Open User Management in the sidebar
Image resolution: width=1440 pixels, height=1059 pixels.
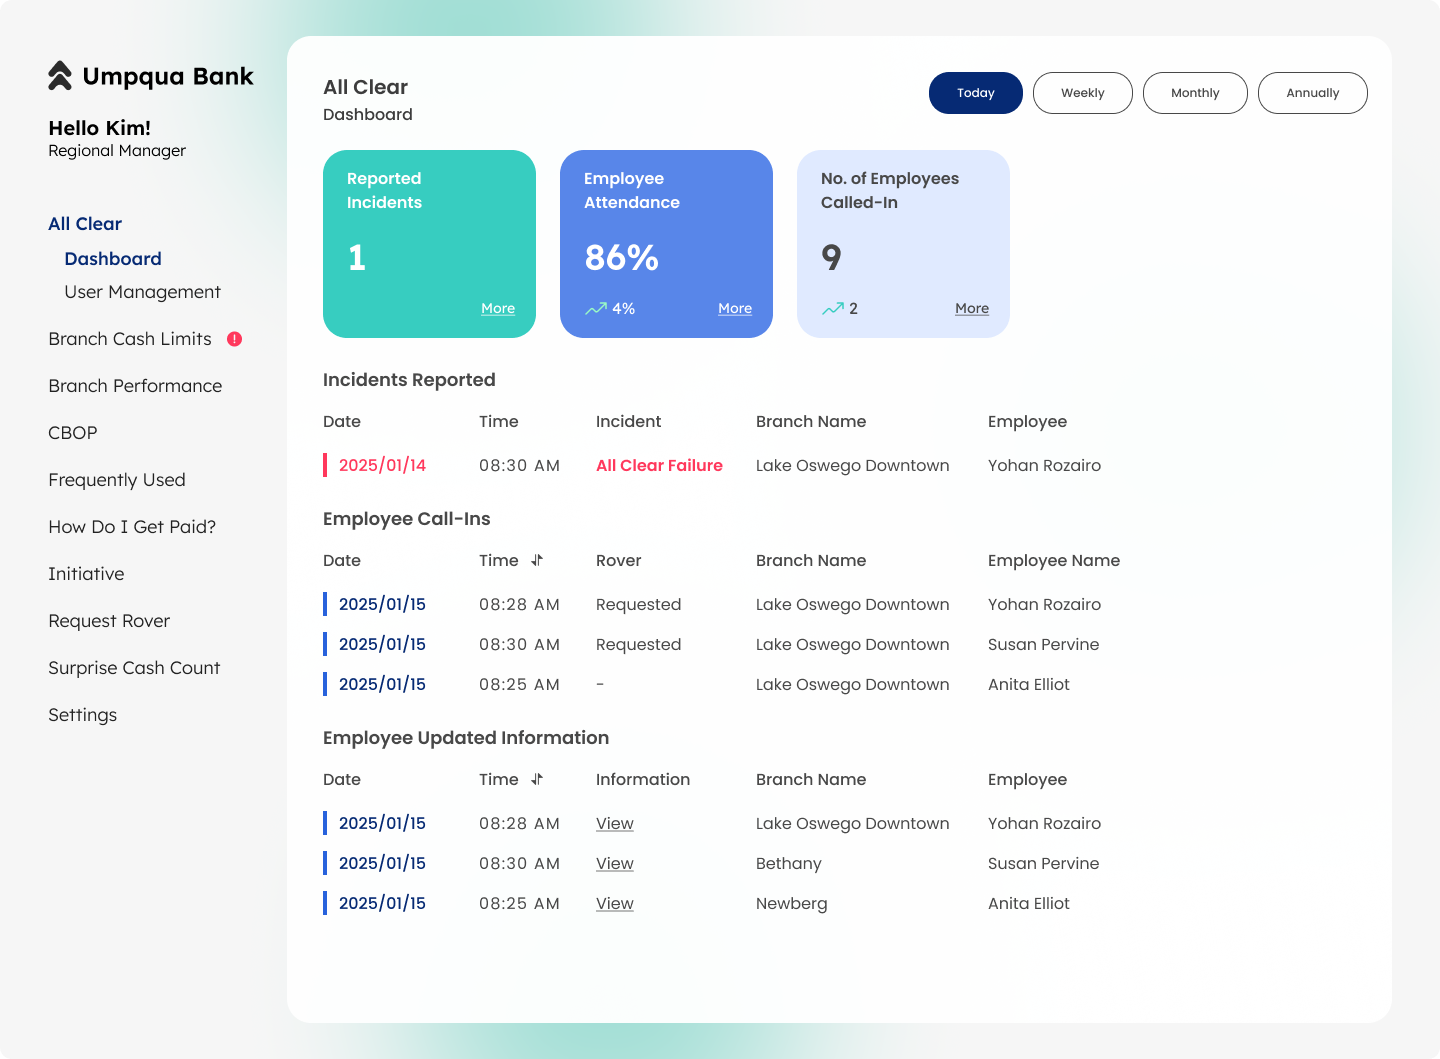142,292
